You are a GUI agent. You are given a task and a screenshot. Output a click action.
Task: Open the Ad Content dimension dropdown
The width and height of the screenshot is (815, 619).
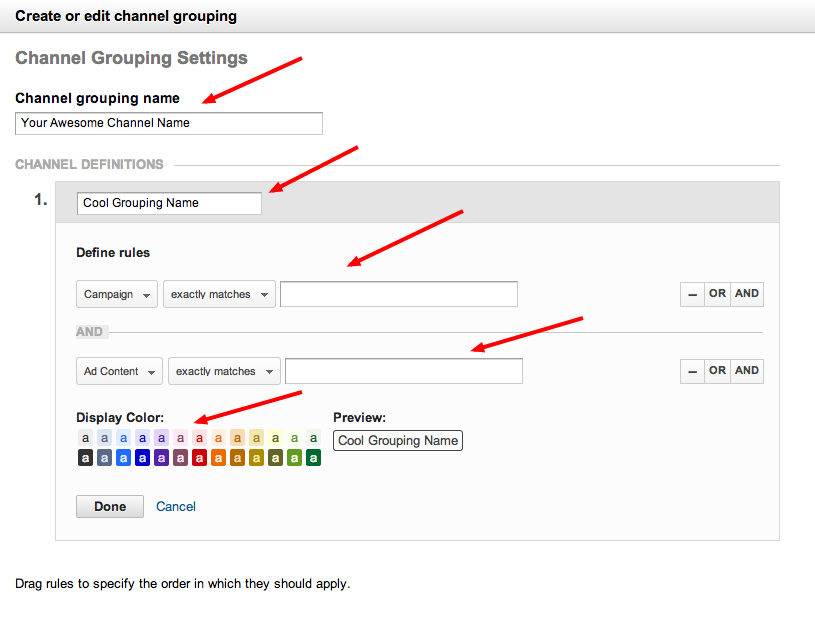[120, 371]
